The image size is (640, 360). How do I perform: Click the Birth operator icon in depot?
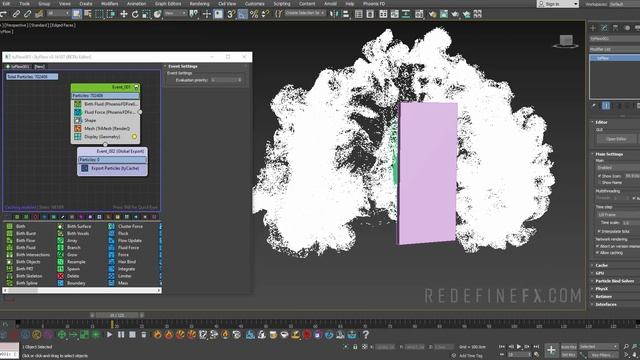click(x=9, y=226)
